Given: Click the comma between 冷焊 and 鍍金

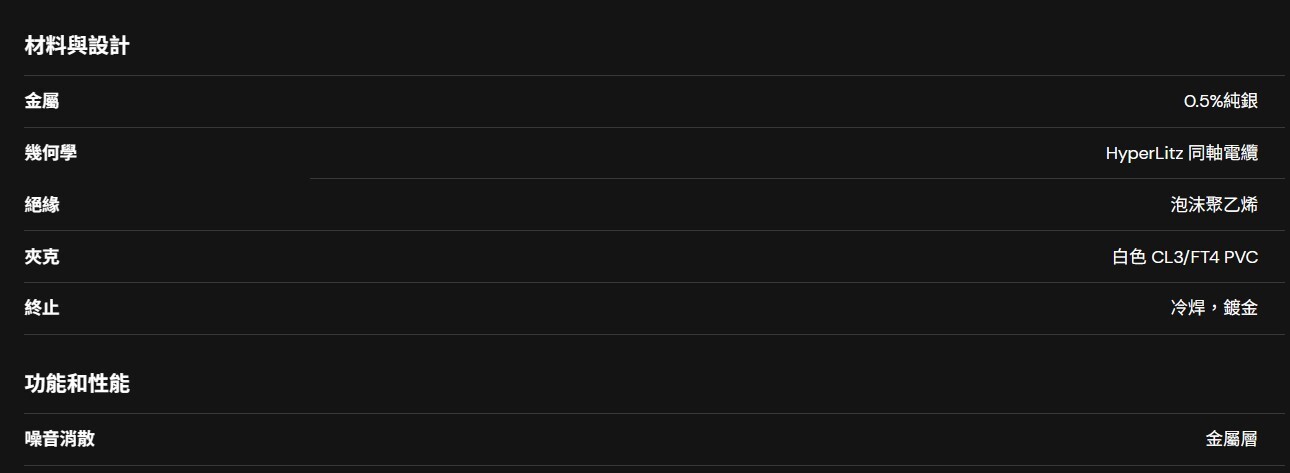Looking at the screenshot, I should click(1213, 310).
